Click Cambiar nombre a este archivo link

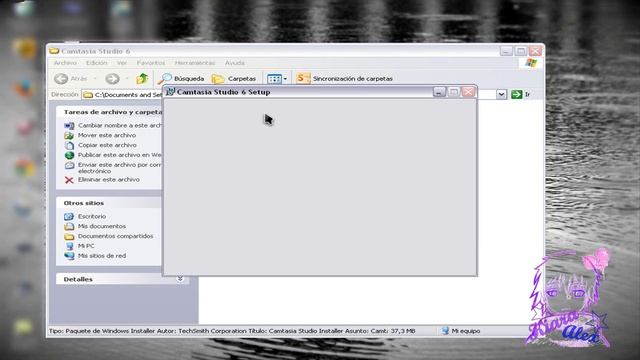[120, 125]
